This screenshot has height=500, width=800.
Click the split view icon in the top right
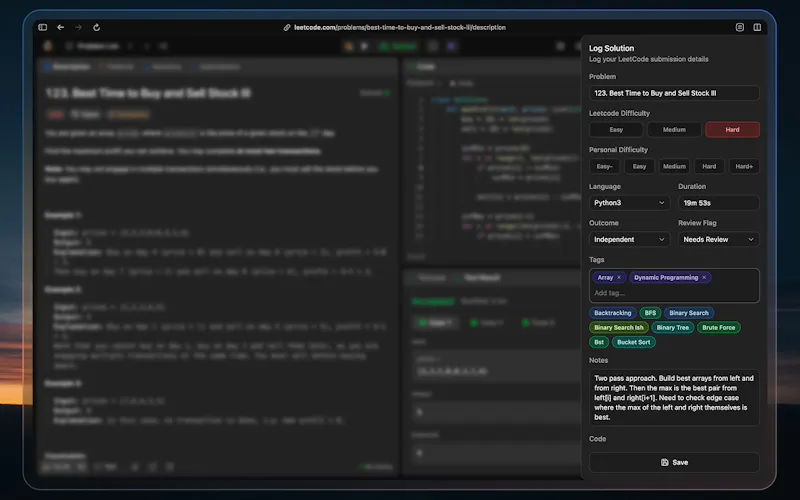[x=757, y=27]
